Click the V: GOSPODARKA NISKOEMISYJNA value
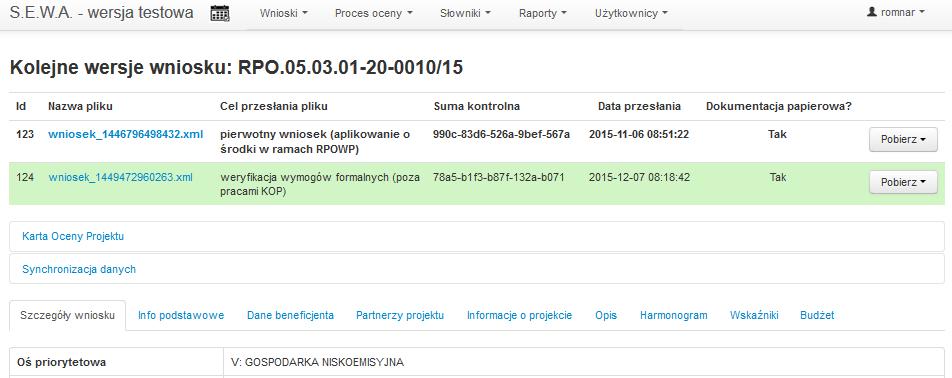Image resolution: width=952 pixels, height=378 pixels. tap(318, 362)
